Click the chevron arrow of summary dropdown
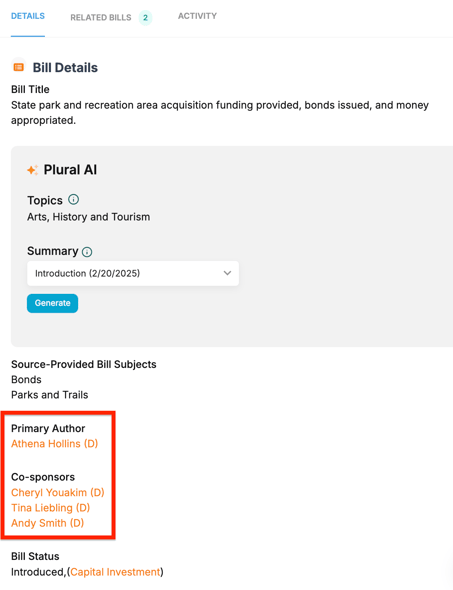453x590 pixels. [227, 273]
